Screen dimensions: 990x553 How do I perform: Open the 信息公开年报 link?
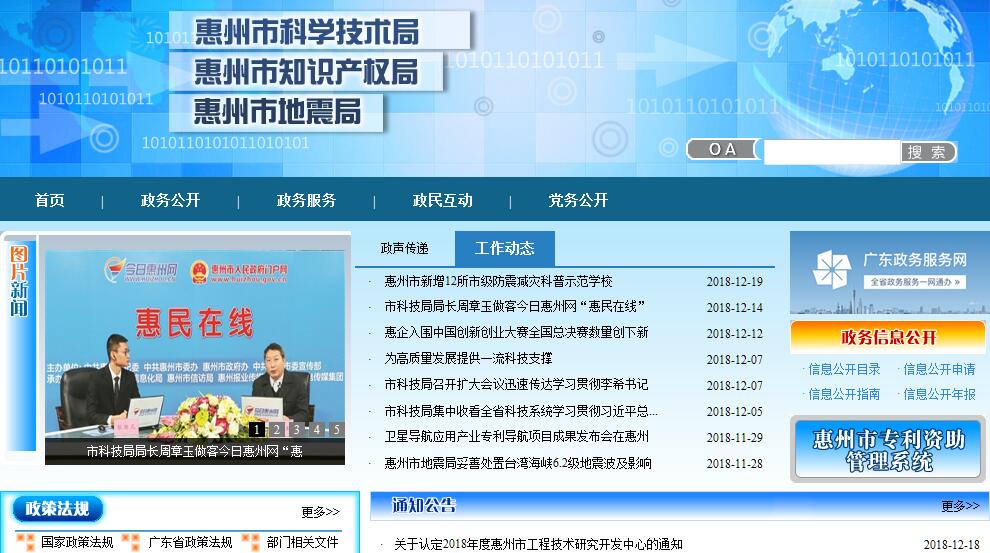939,395
